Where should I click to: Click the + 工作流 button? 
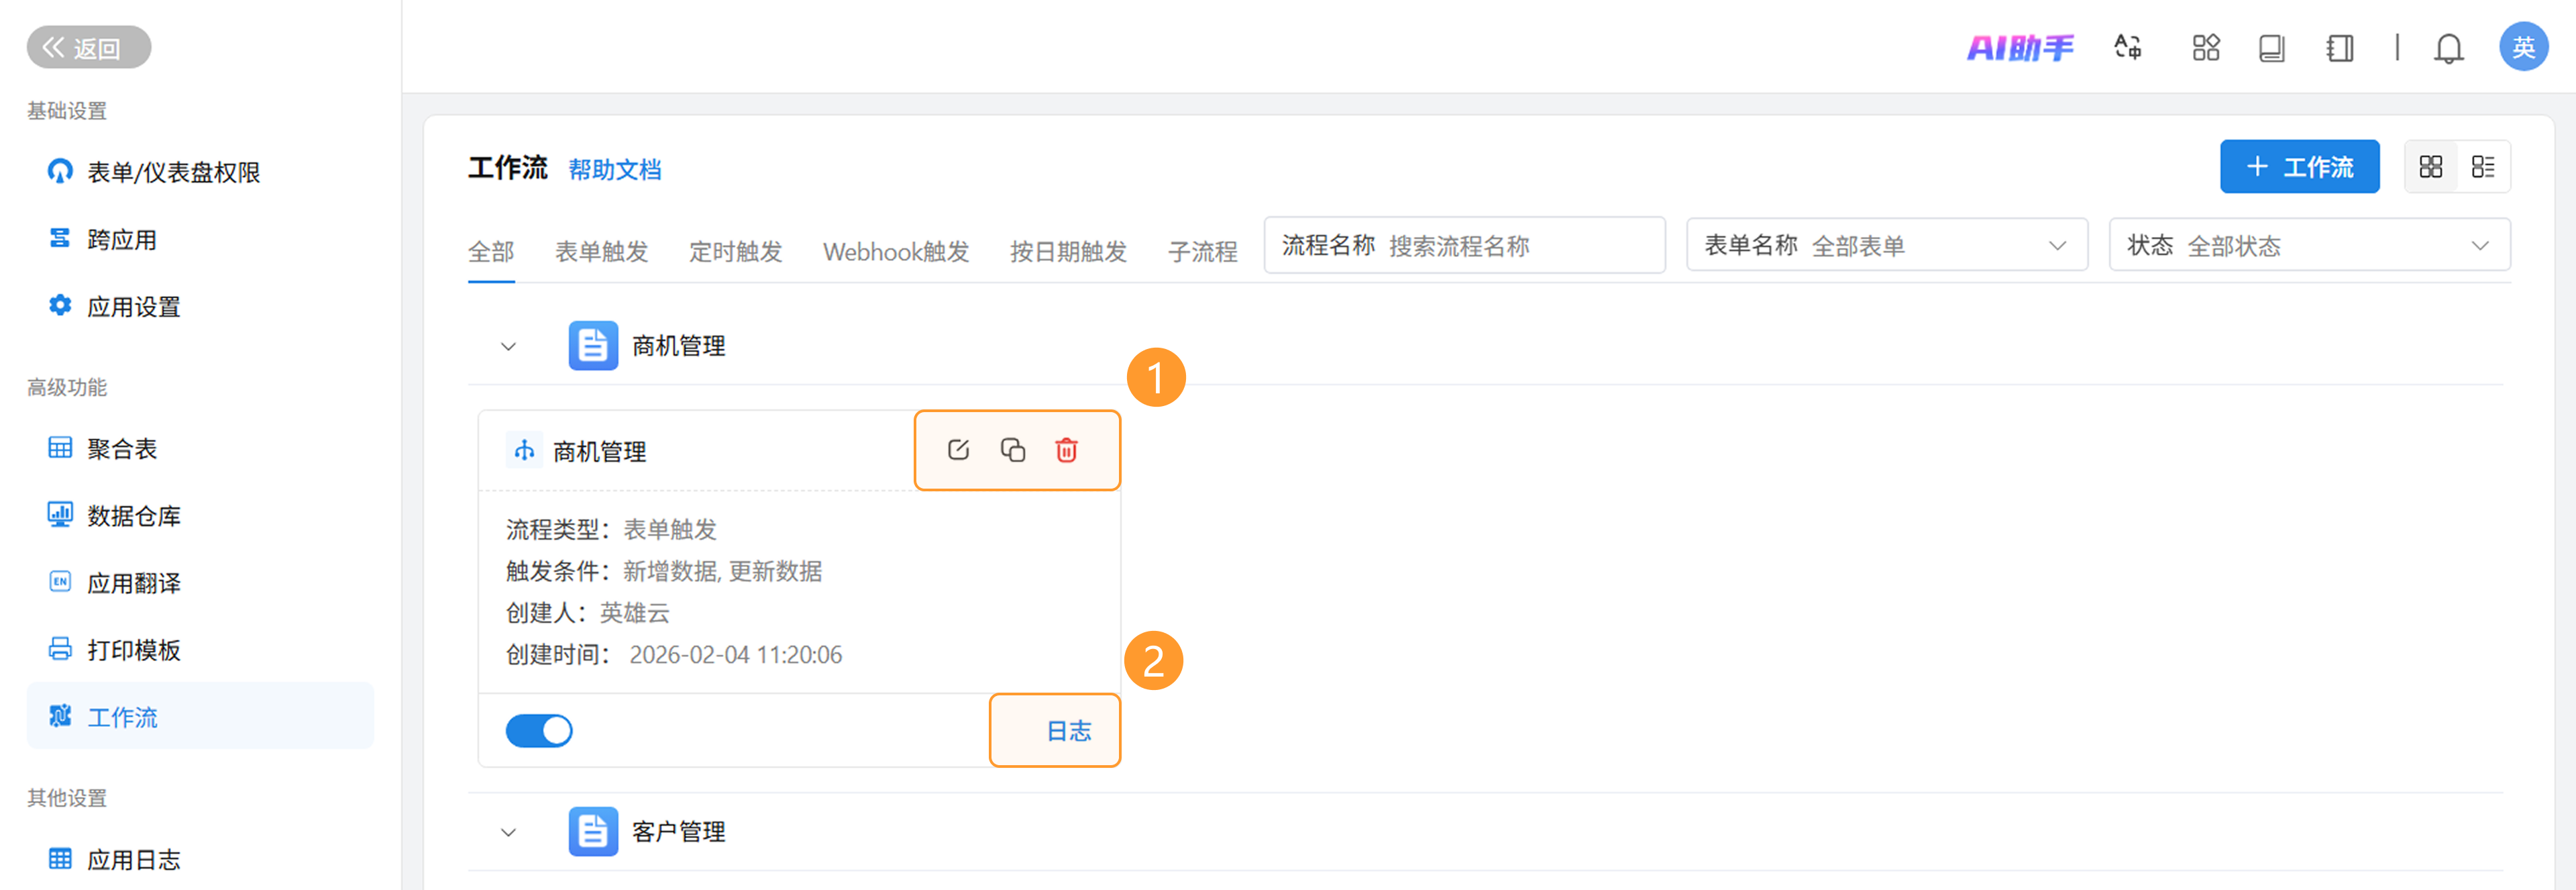2299,167
